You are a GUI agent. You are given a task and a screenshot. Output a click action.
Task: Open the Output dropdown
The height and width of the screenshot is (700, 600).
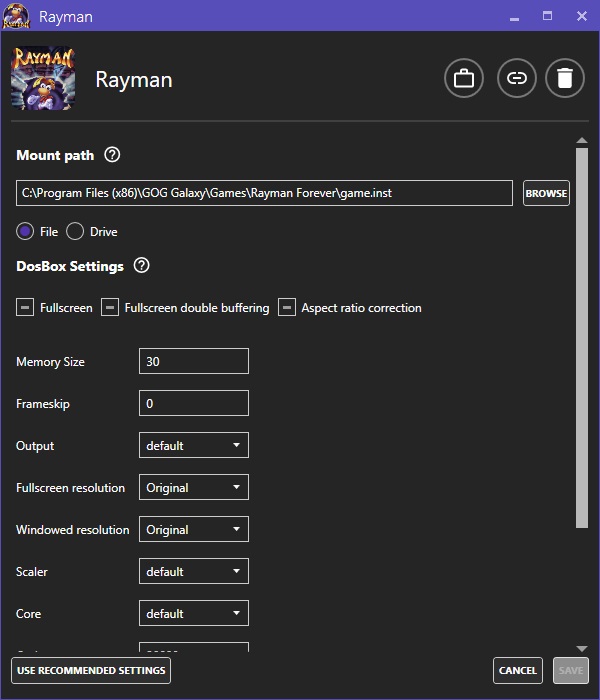click(194, 445)
